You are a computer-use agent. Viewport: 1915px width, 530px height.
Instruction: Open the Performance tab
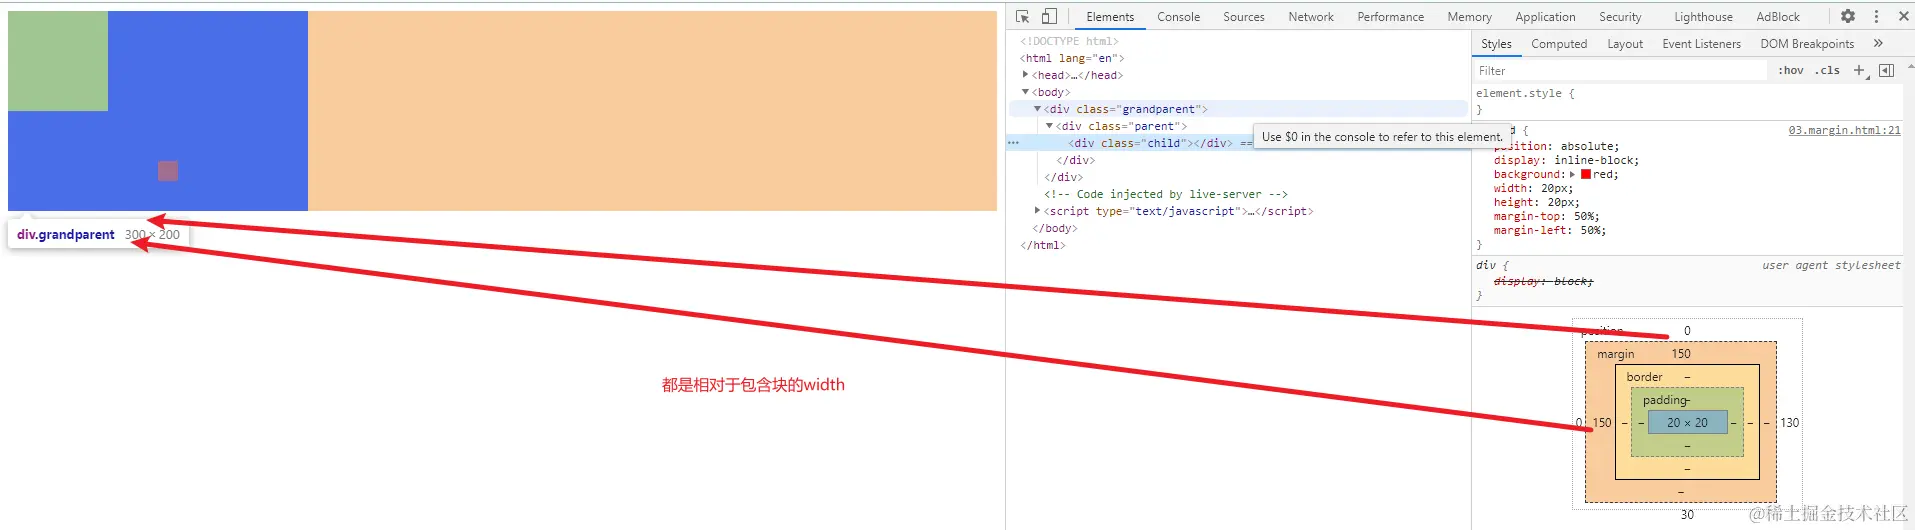1390,17
